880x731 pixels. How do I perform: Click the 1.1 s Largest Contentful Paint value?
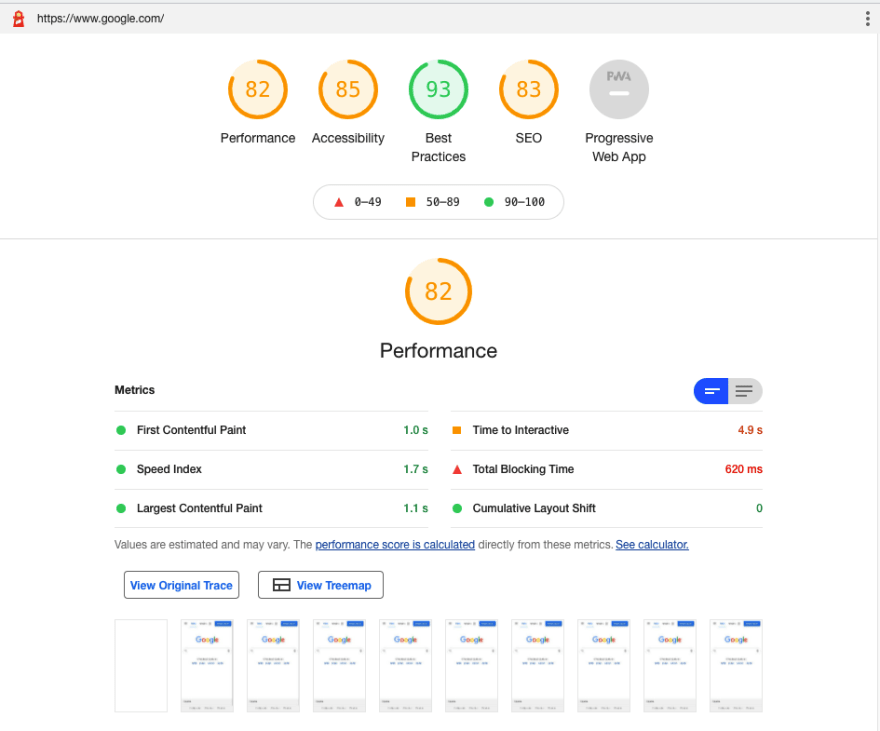(415, 509)
